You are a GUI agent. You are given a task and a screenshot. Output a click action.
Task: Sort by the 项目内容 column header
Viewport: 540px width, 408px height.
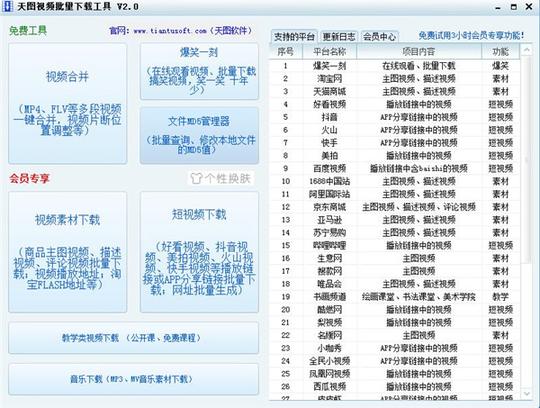tap(419, 52)
